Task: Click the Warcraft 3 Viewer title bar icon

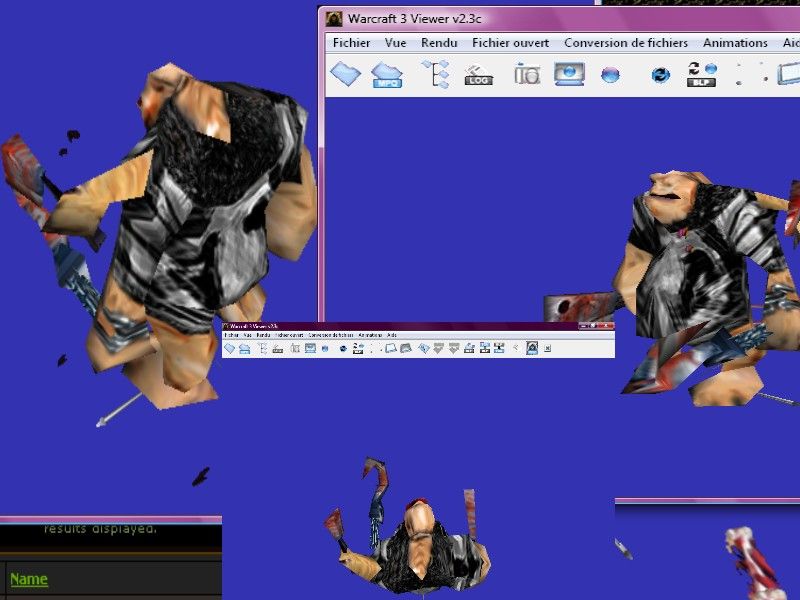Action: click(334, 19)
